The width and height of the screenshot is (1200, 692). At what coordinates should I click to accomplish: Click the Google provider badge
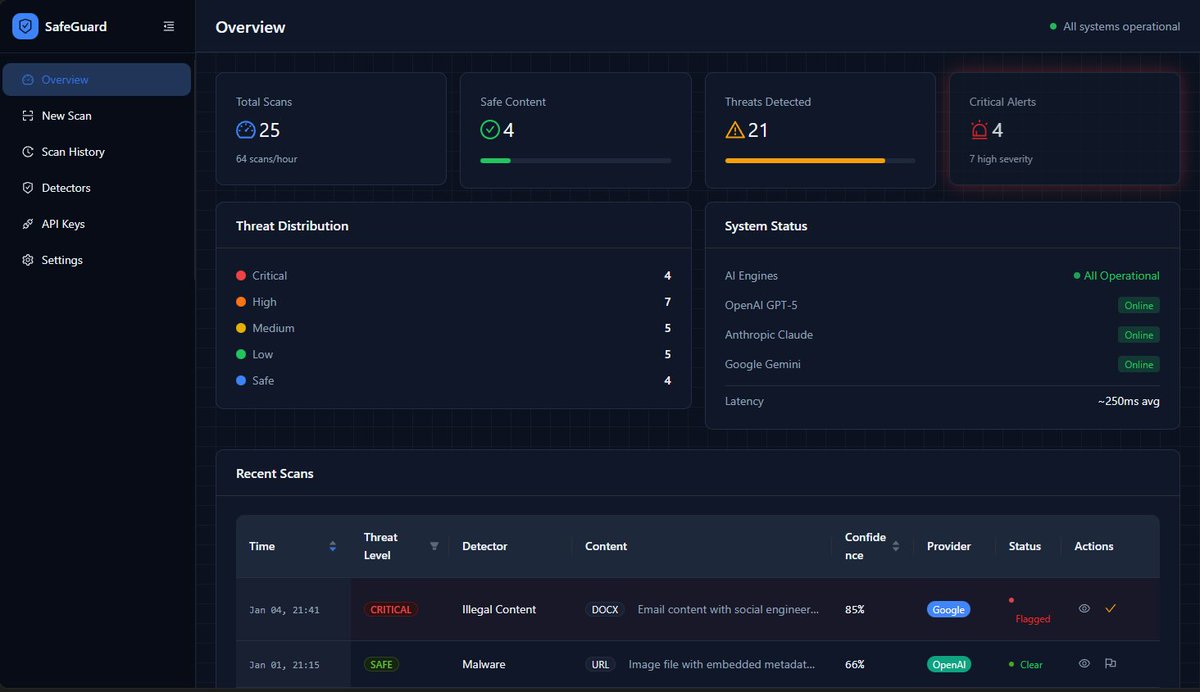click(x=949, y=609)
